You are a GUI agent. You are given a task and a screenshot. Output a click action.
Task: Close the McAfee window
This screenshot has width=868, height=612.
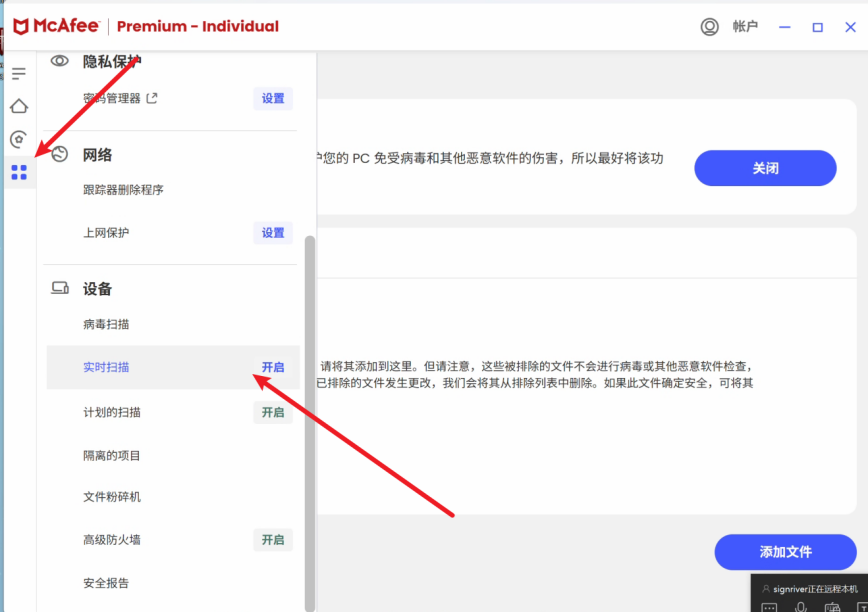point(850,27)
